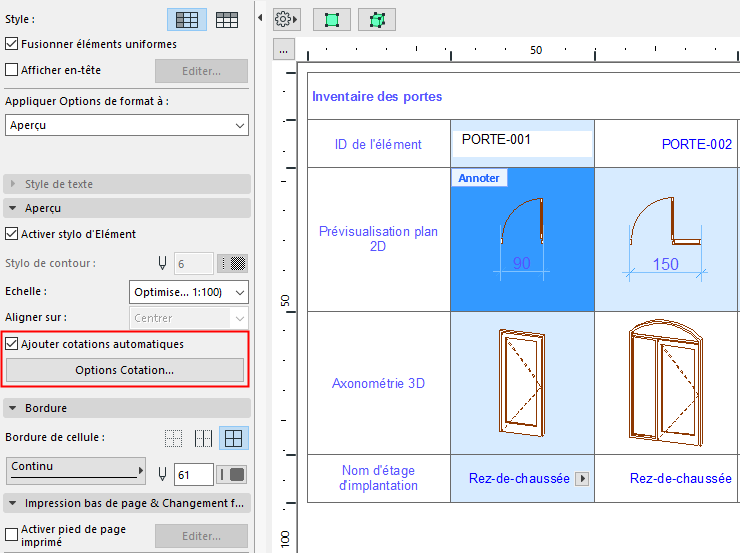
Task: Click the green fit-to-frame icon
Action: coord(332,20)
